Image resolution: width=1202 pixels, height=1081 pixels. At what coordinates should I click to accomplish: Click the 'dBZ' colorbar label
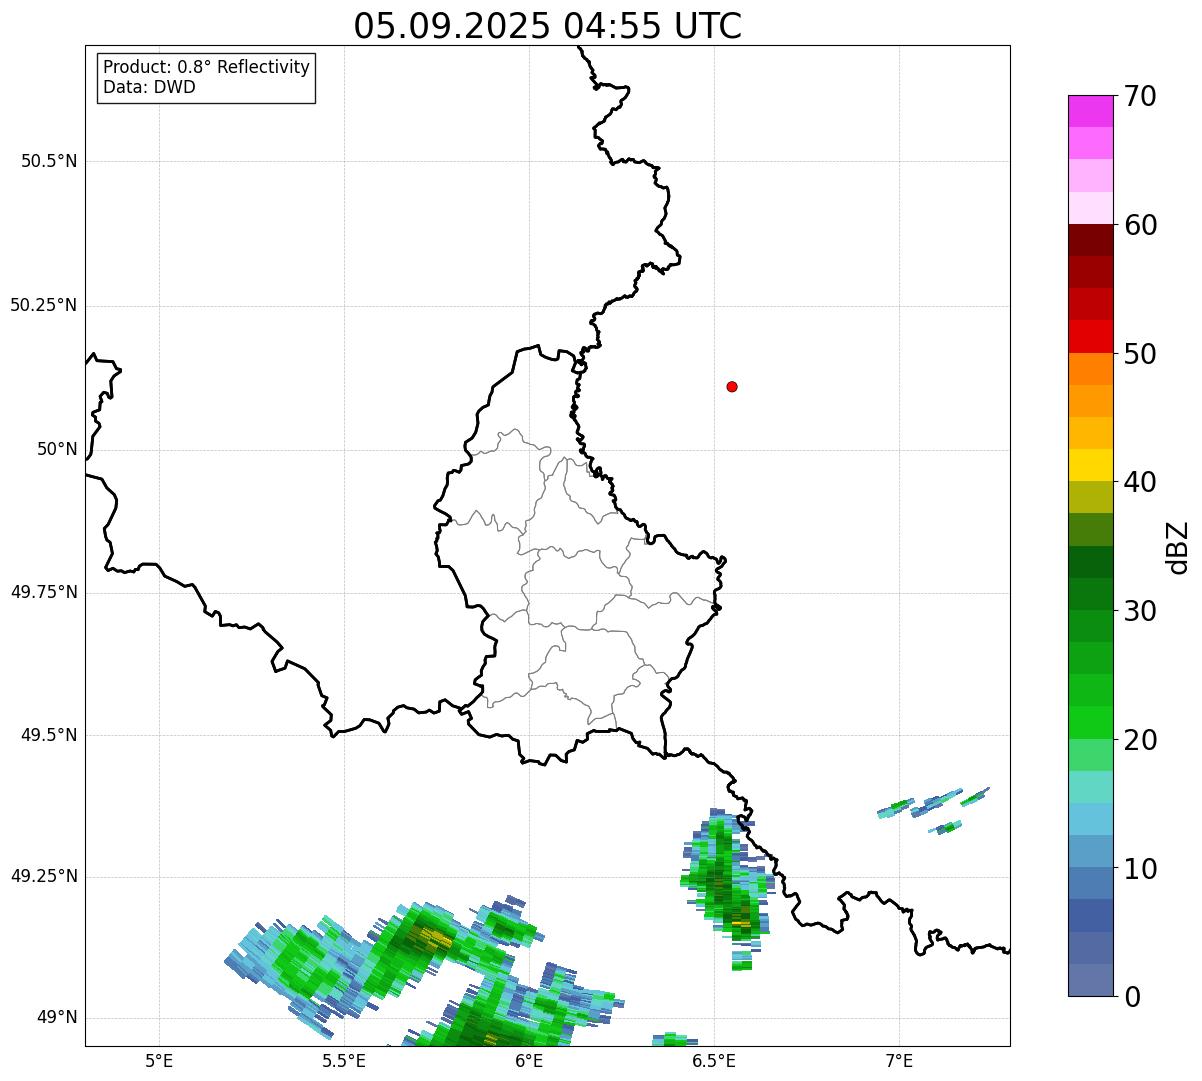1178,547
